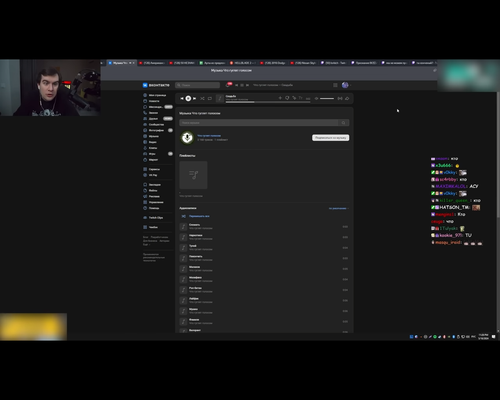Image resolution: width=500 pixels, height=400 pixels.
Task: Open the apps grid icon in header
Action: [335, 85]
